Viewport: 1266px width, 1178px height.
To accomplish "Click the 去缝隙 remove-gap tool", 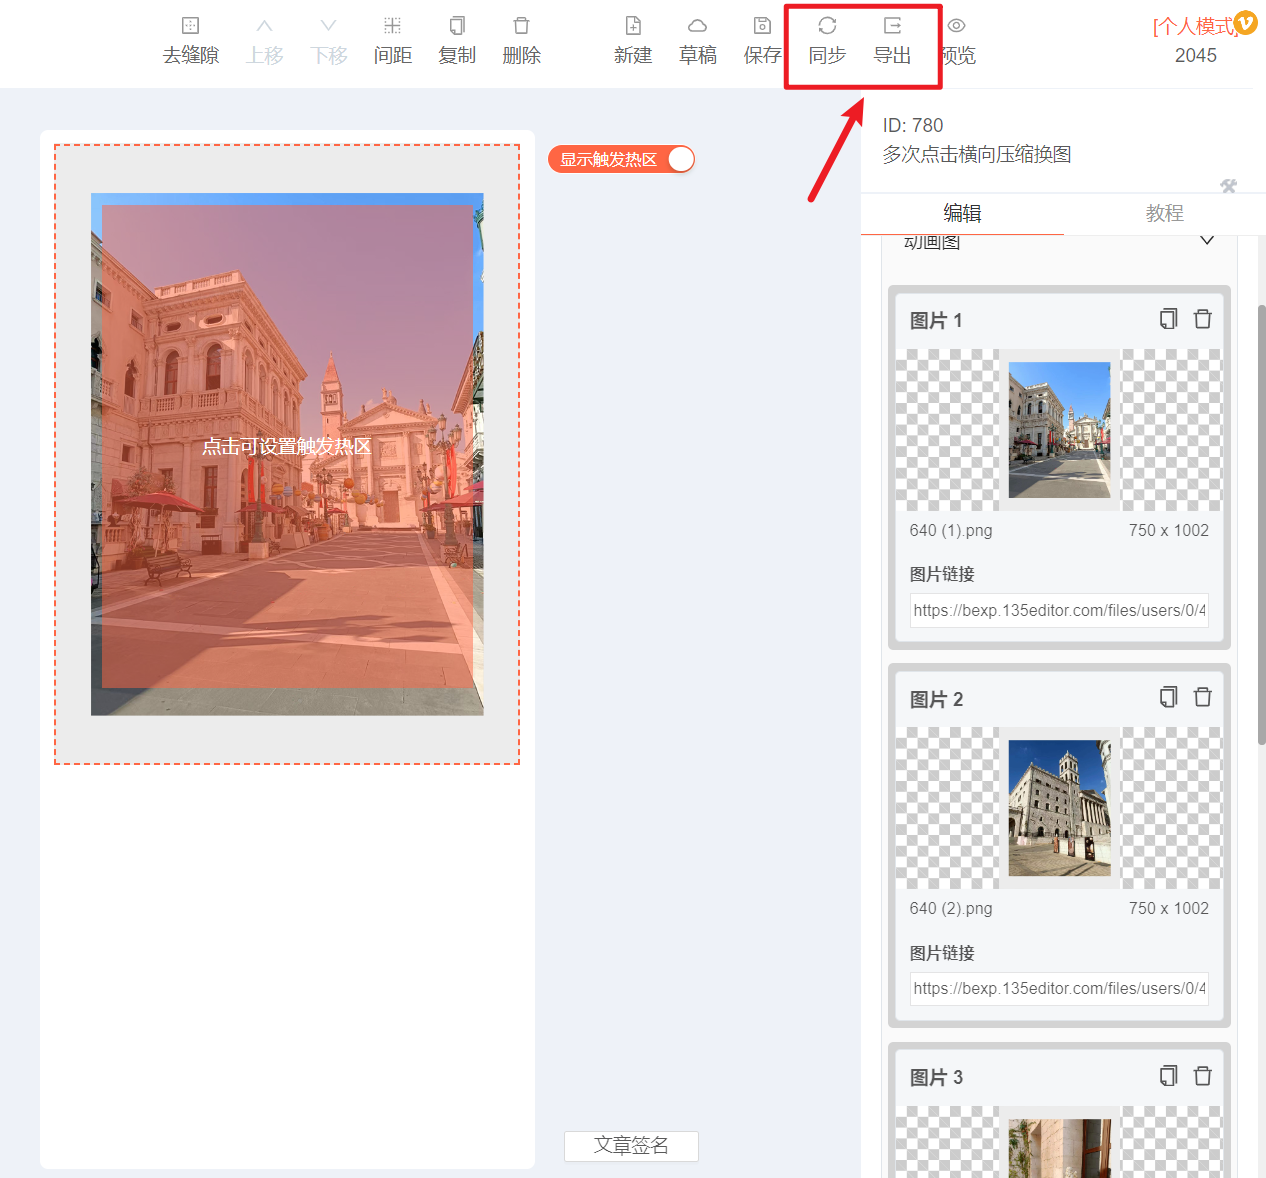I will pos(191,40).
